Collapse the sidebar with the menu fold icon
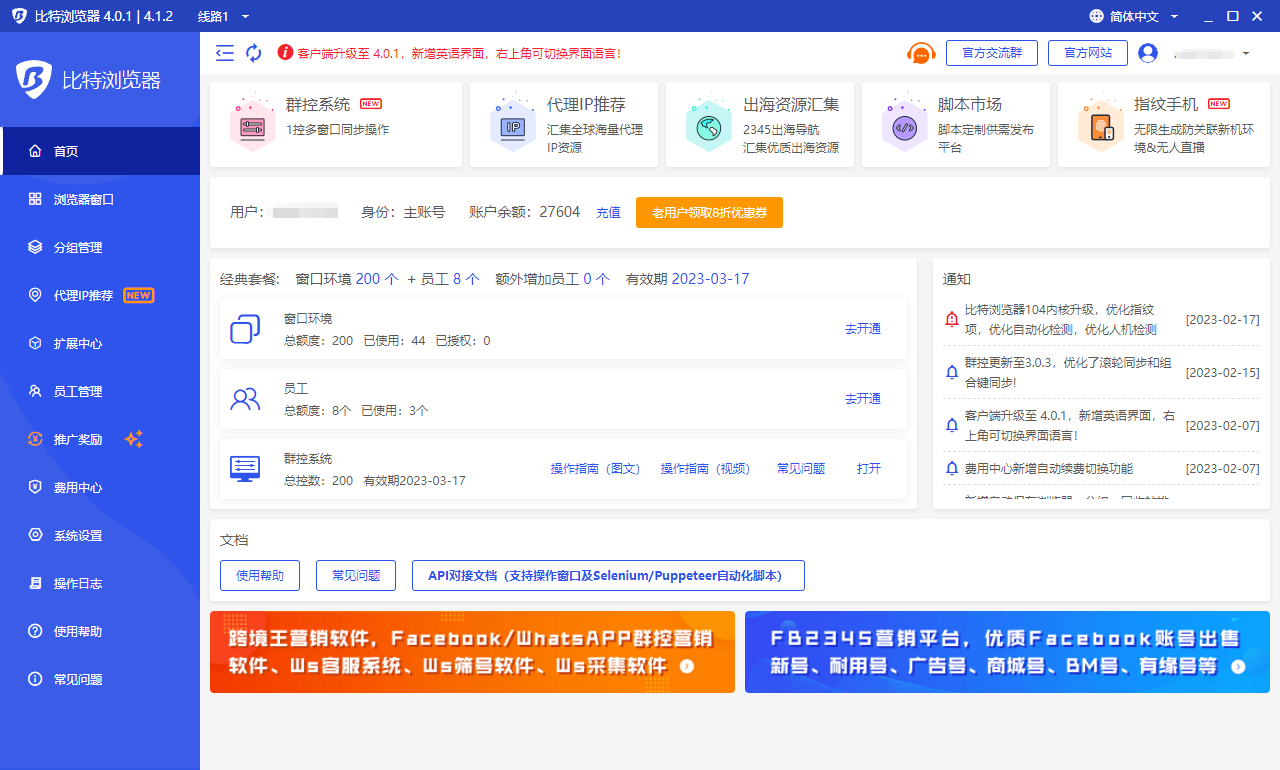 pyautogui.click(x=225, y=53)
